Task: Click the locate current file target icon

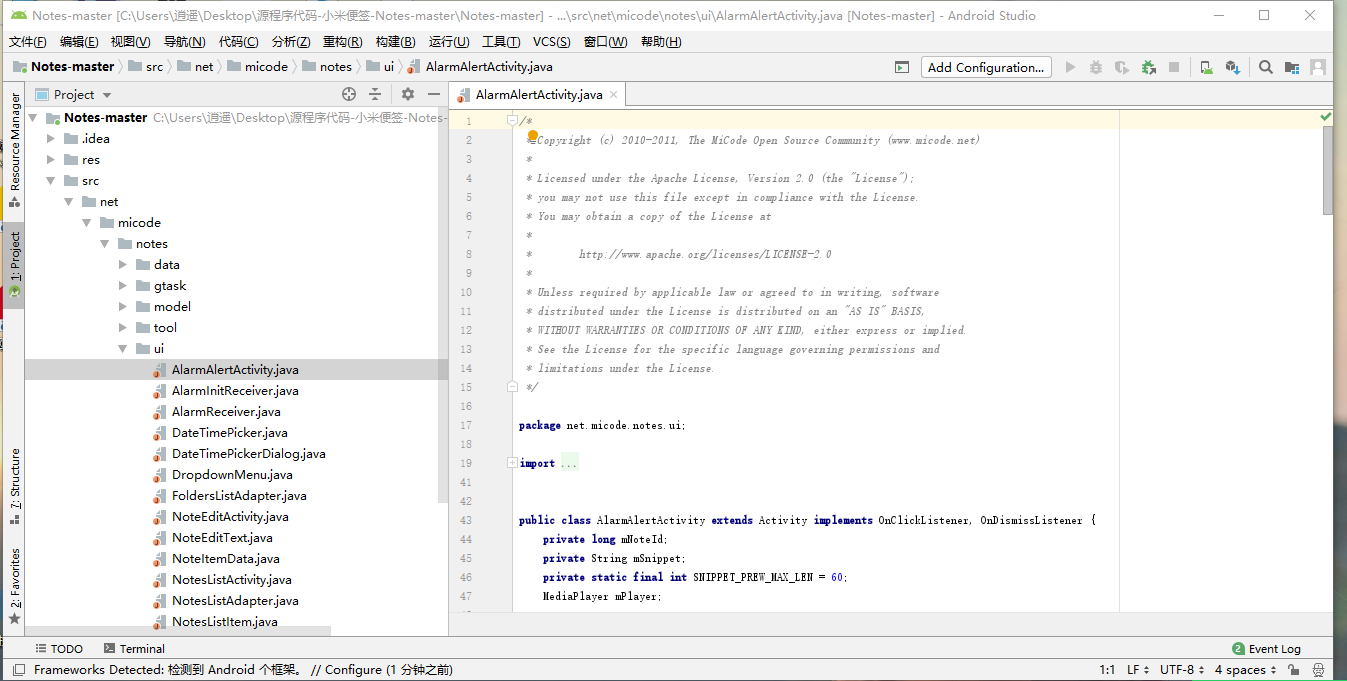Action: 349,94
